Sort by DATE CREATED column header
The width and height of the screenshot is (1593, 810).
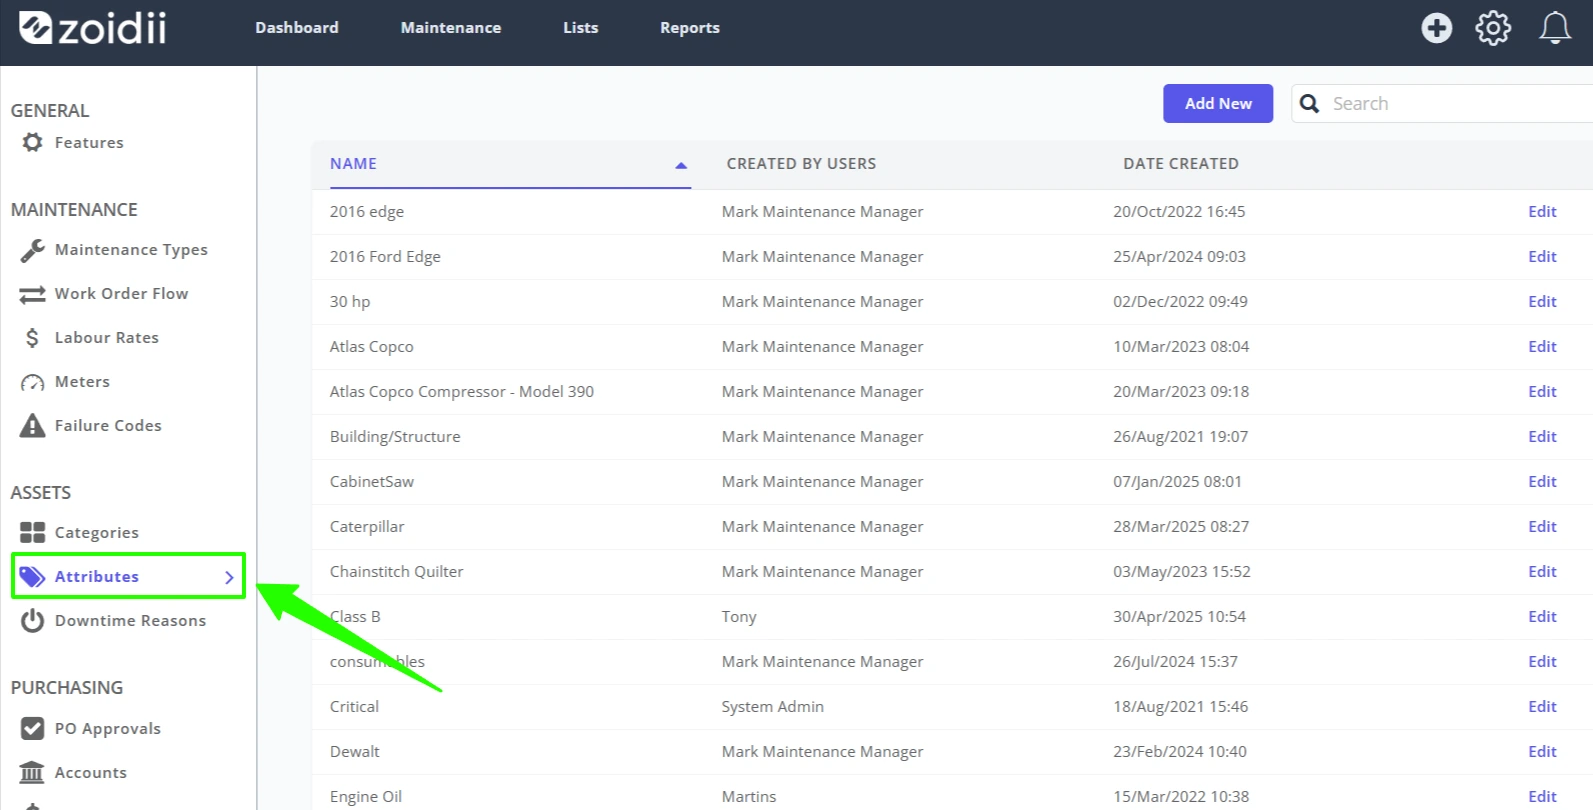1180,164
